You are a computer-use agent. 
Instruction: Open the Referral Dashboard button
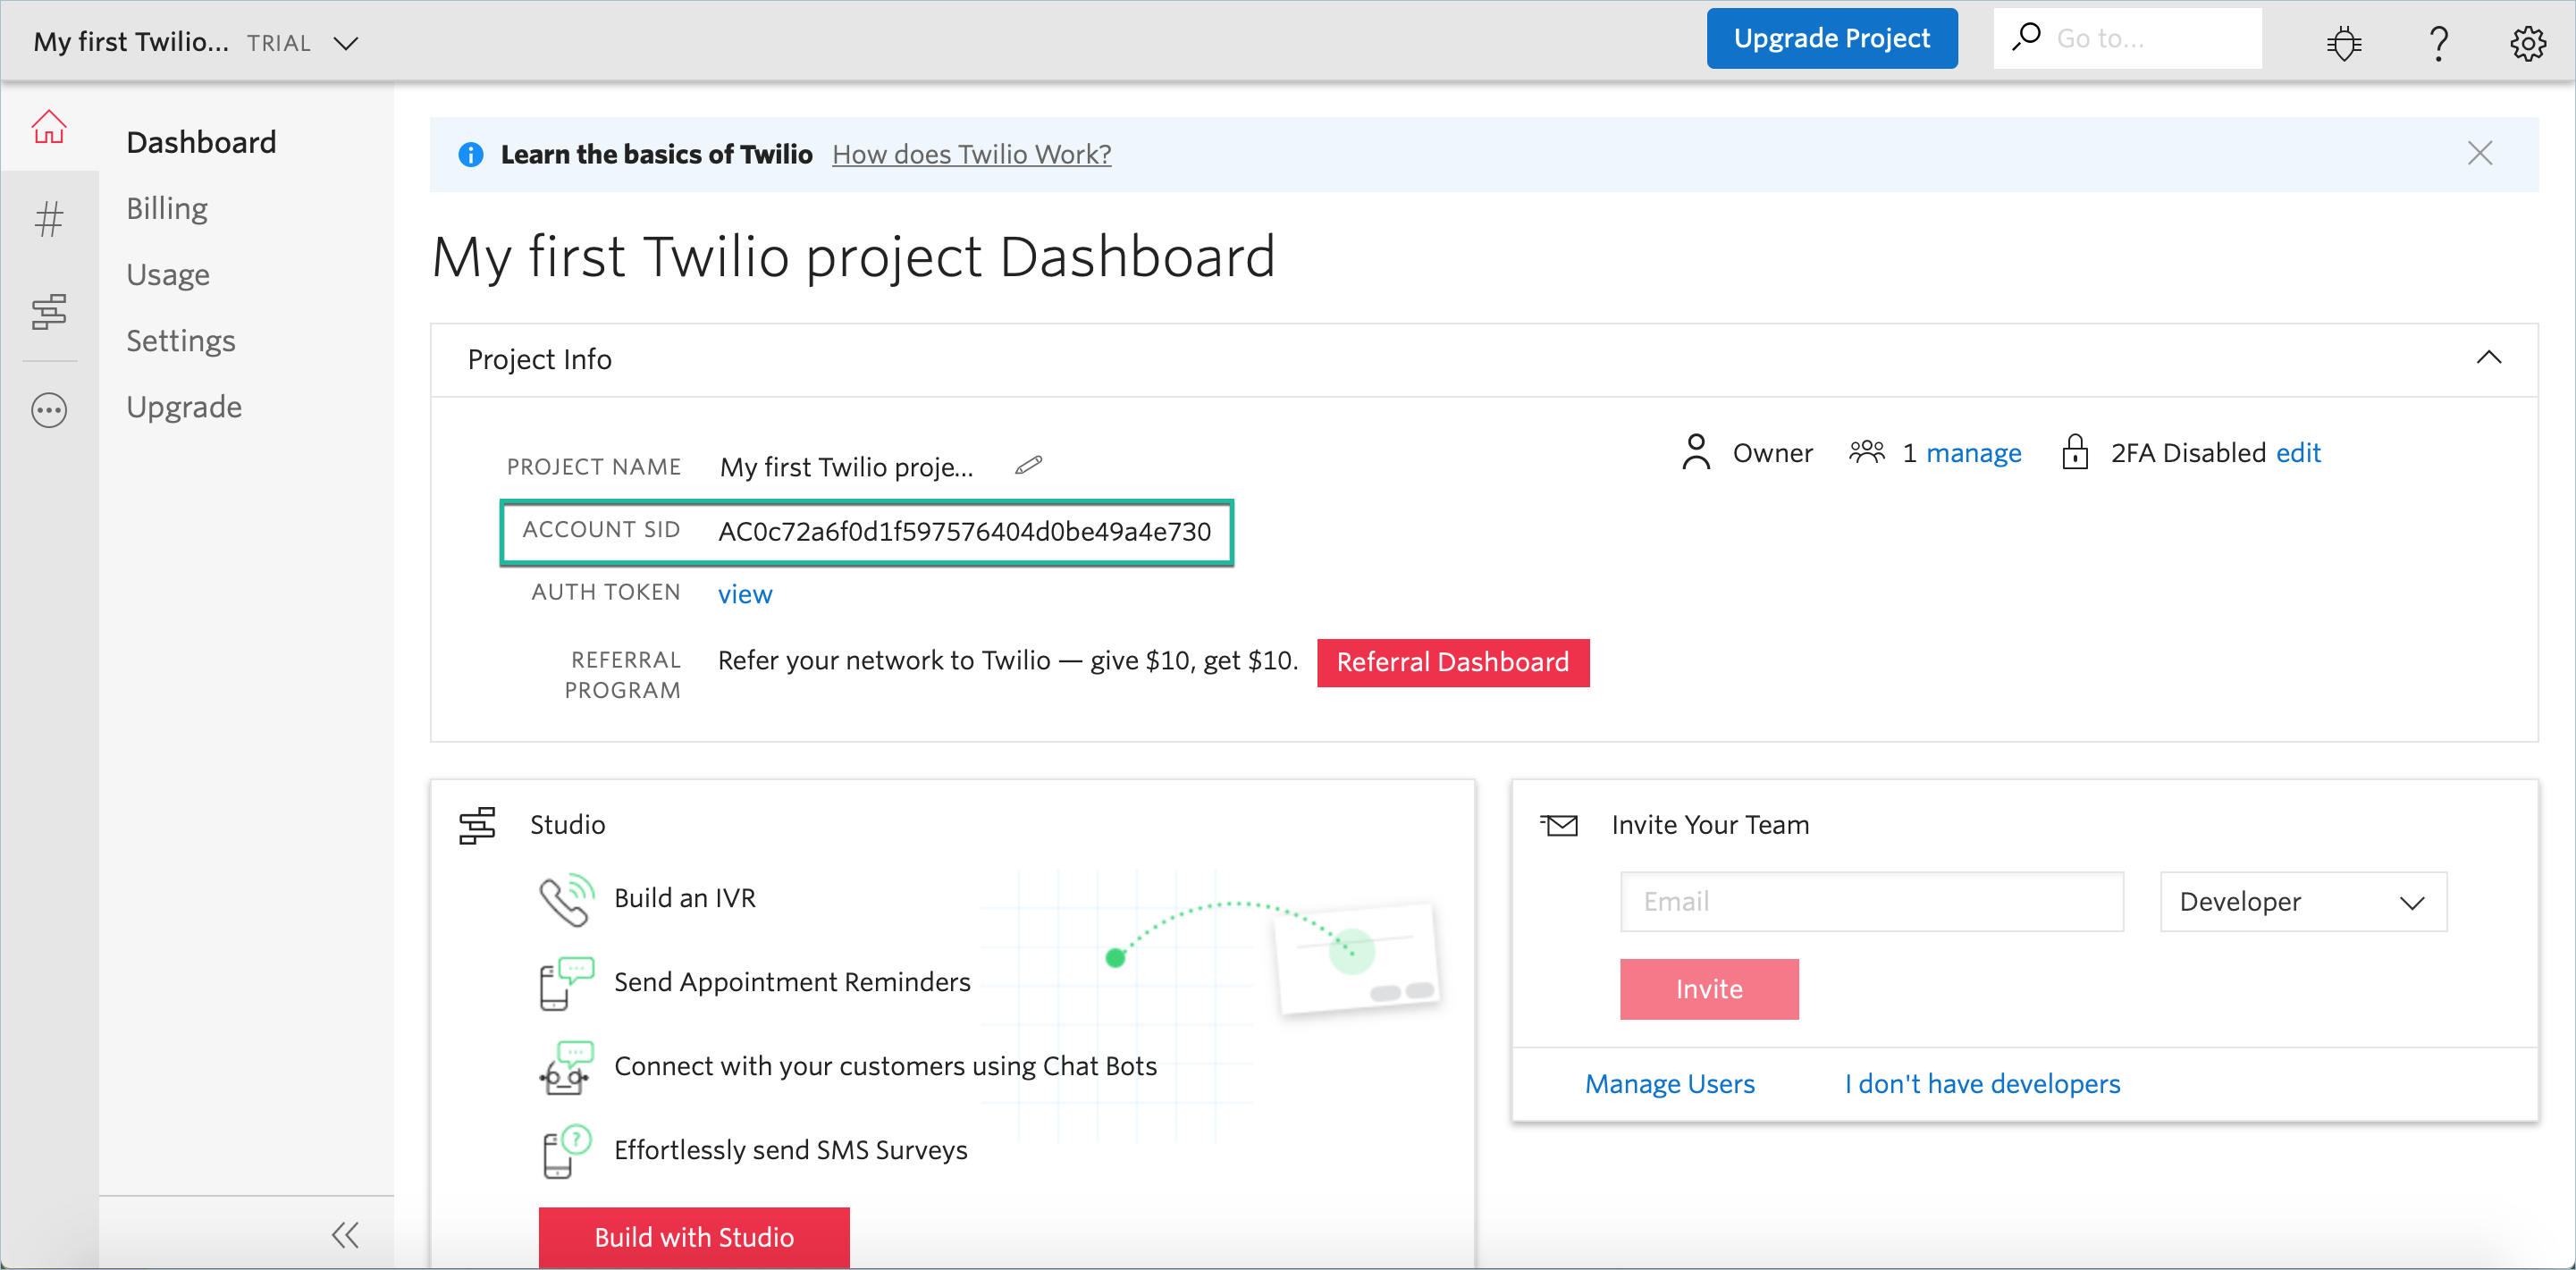click(x=1452, y=662)
